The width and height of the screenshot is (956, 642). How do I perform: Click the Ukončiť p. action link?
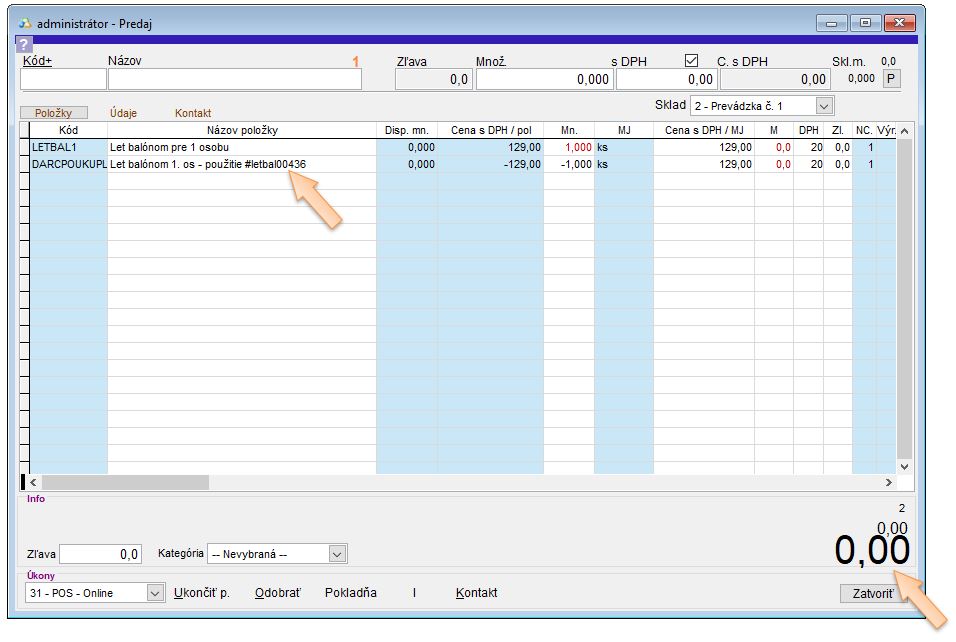click(x=201, y=593)
